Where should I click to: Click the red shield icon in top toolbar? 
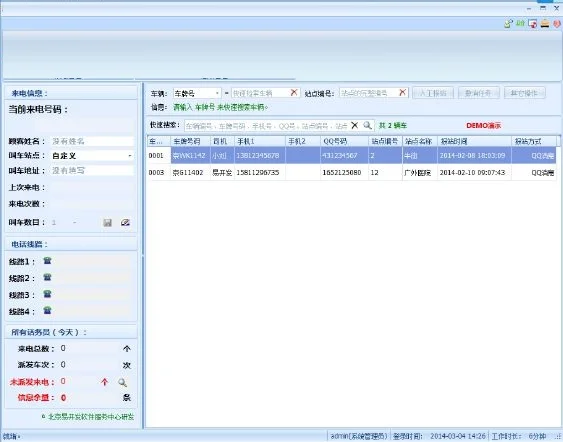pos(557,24)
